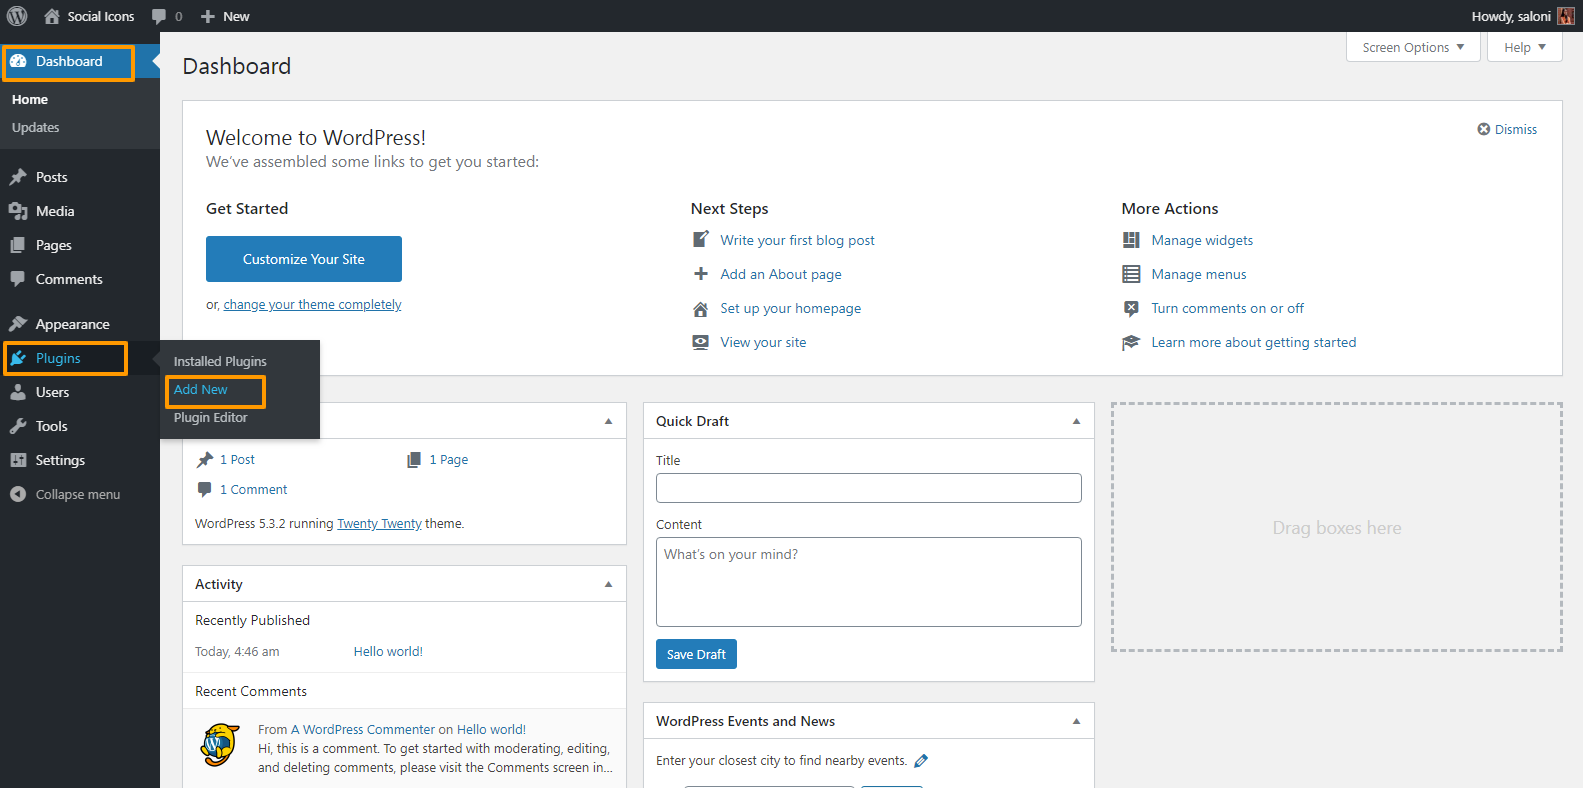
Task: Open Manage widgets link text
Action: [x=1202, y=240]
